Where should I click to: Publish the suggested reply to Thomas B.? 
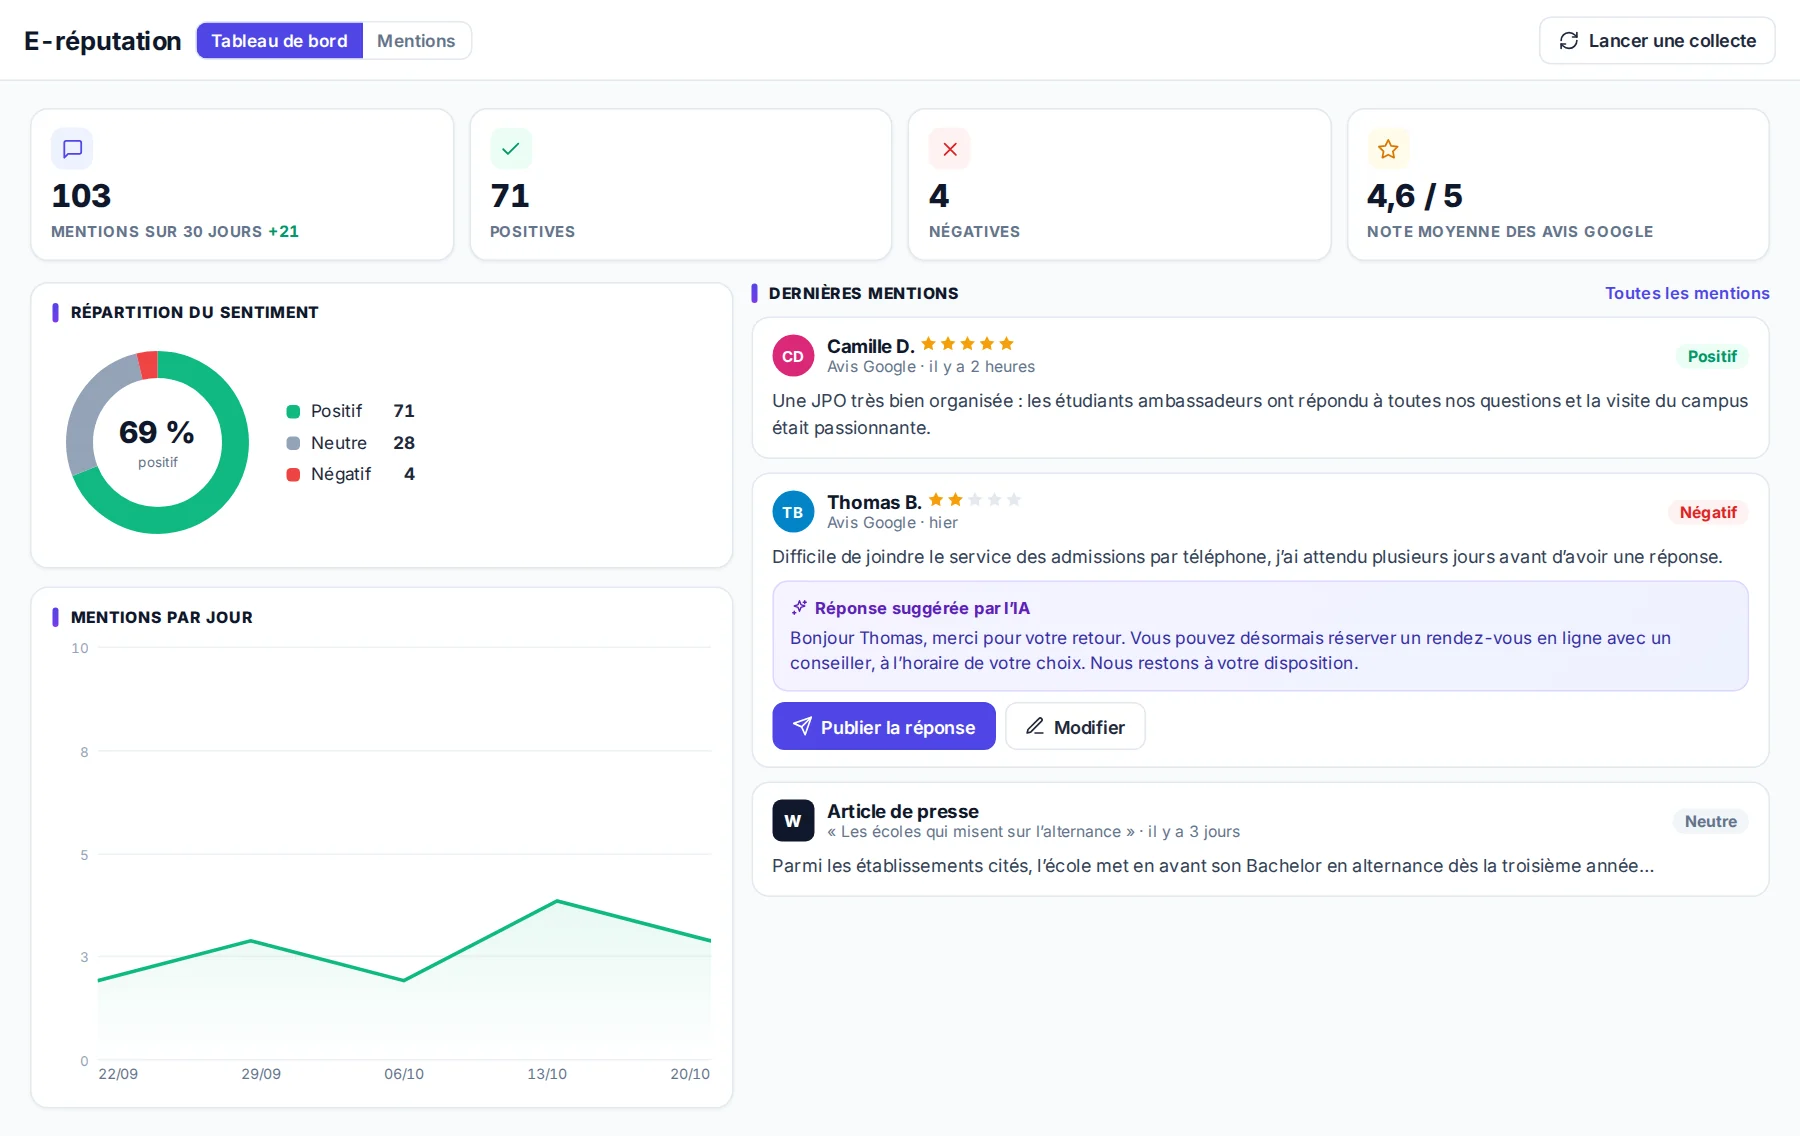coord(884,727)
